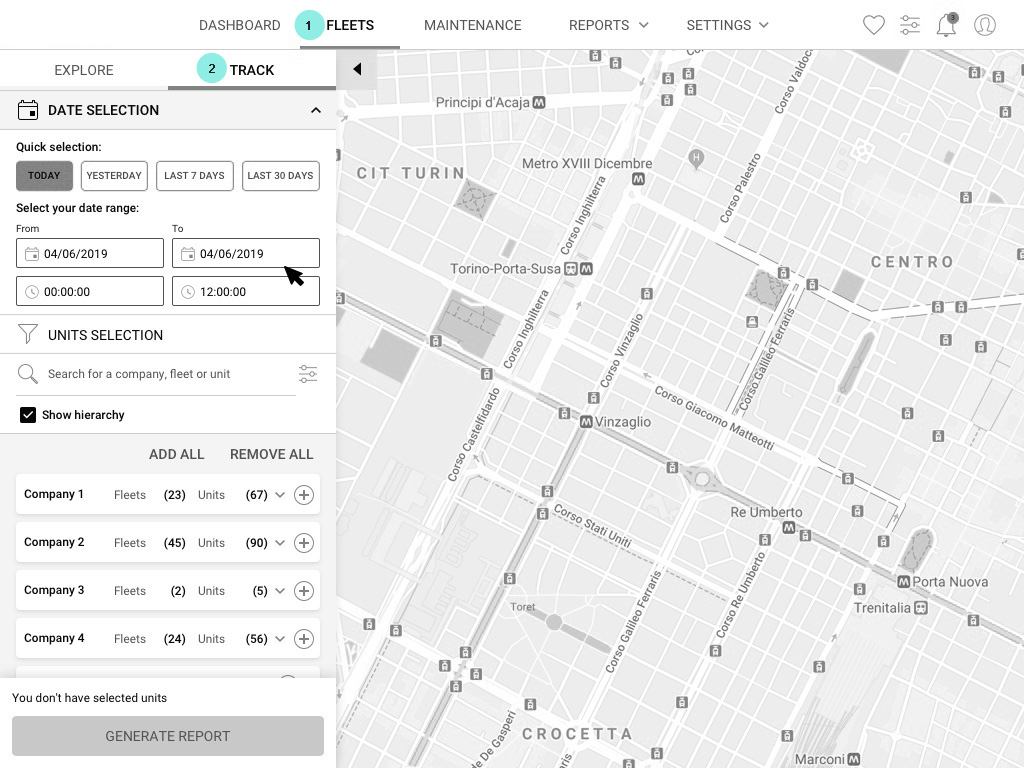
Task: Go to the Dashboard menu item
Action: tap(240, 25)
